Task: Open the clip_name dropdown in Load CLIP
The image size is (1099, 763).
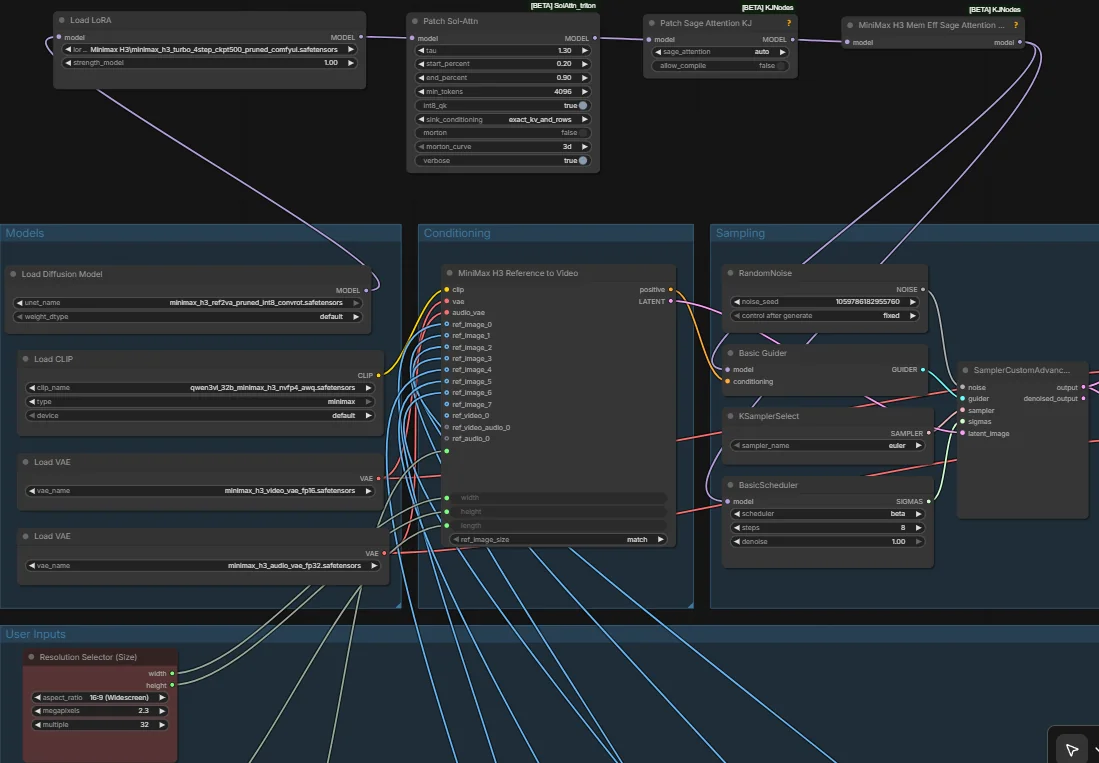Action: (200, 387)
